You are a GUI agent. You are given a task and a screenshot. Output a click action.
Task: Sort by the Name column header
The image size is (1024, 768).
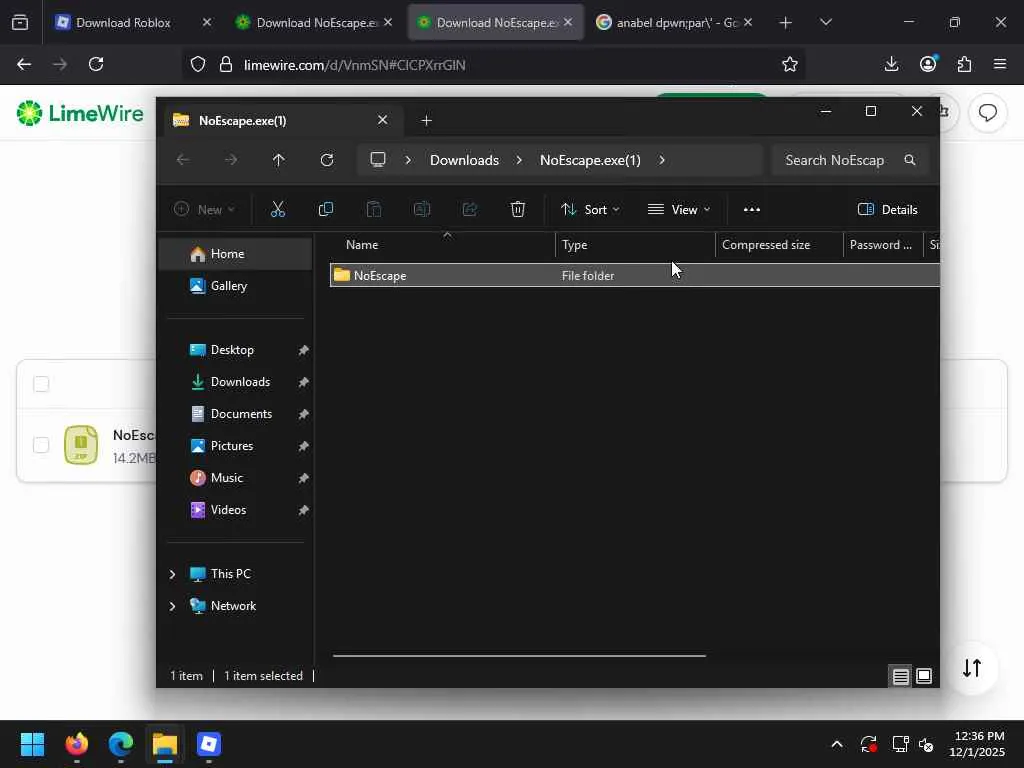362,245
